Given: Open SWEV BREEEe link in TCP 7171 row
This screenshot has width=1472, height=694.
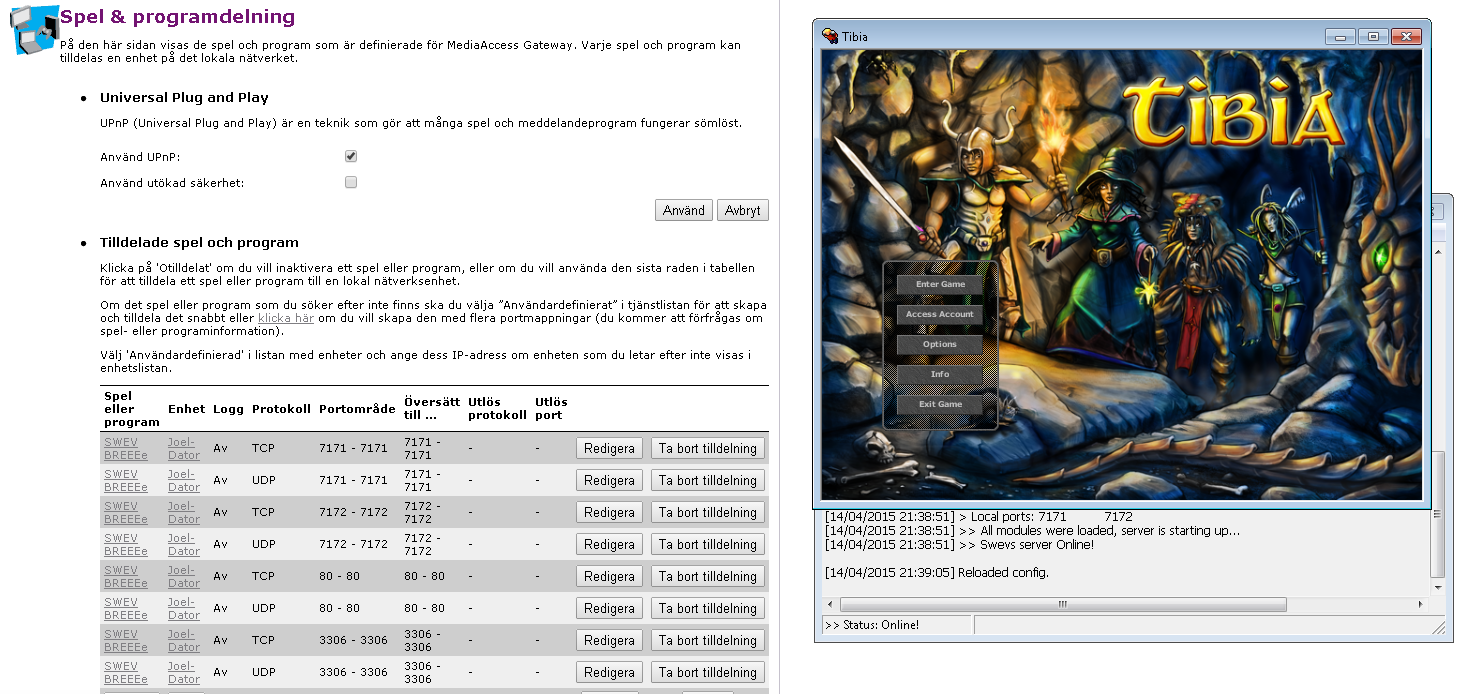Looking at the screenshot, I should tap(126, 448).
